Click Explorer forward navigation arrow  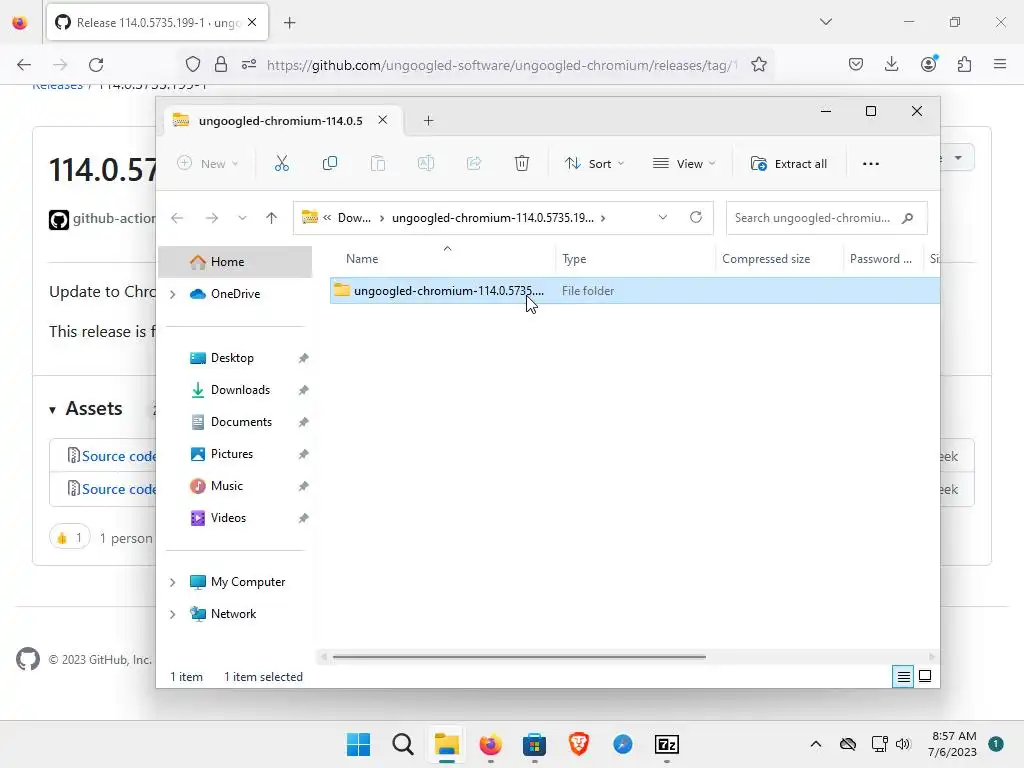point(212,218)
